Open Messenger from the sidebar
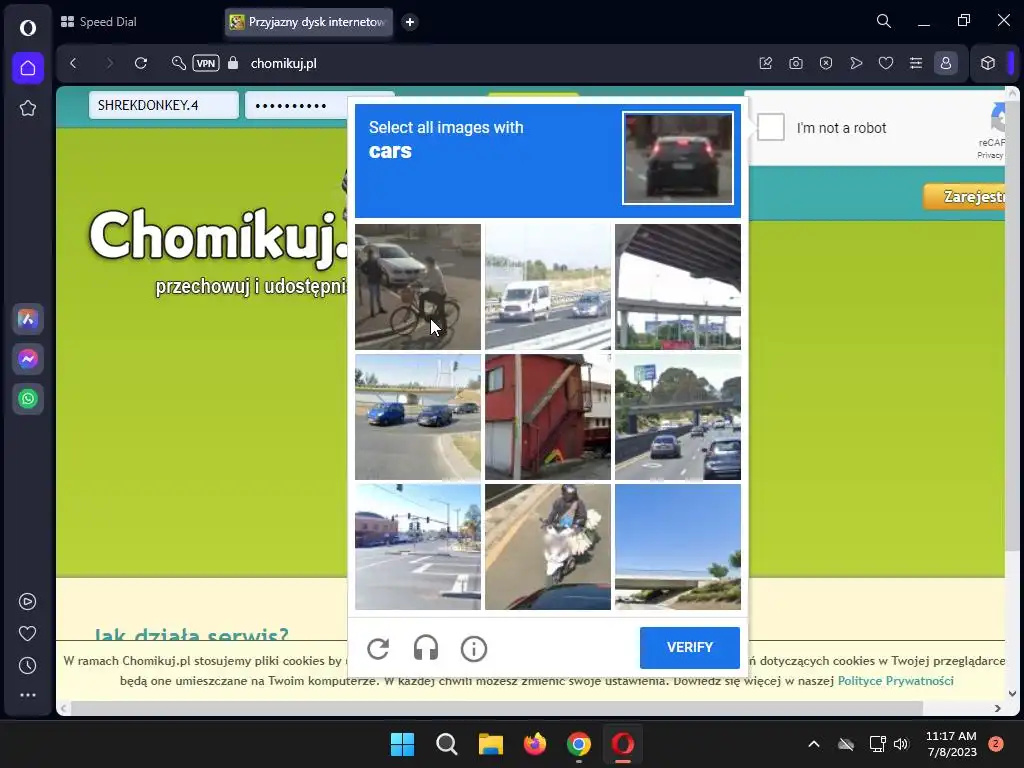Screen dimensions: 1024x768 [x=27, y=359]
